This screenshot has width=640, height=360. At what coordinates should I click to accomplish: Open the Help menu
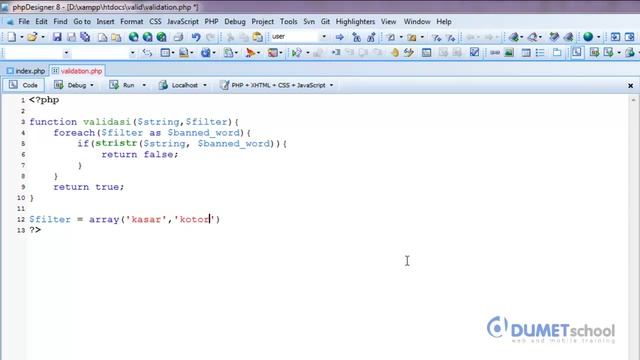point(444,22)
